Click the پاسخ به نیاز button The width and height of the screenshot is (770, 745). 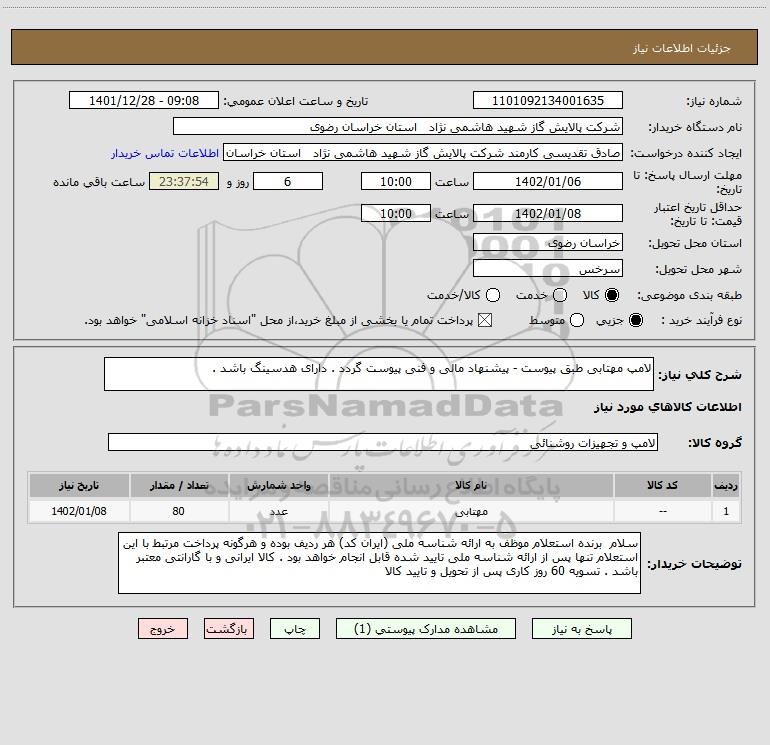coord(581,629)
